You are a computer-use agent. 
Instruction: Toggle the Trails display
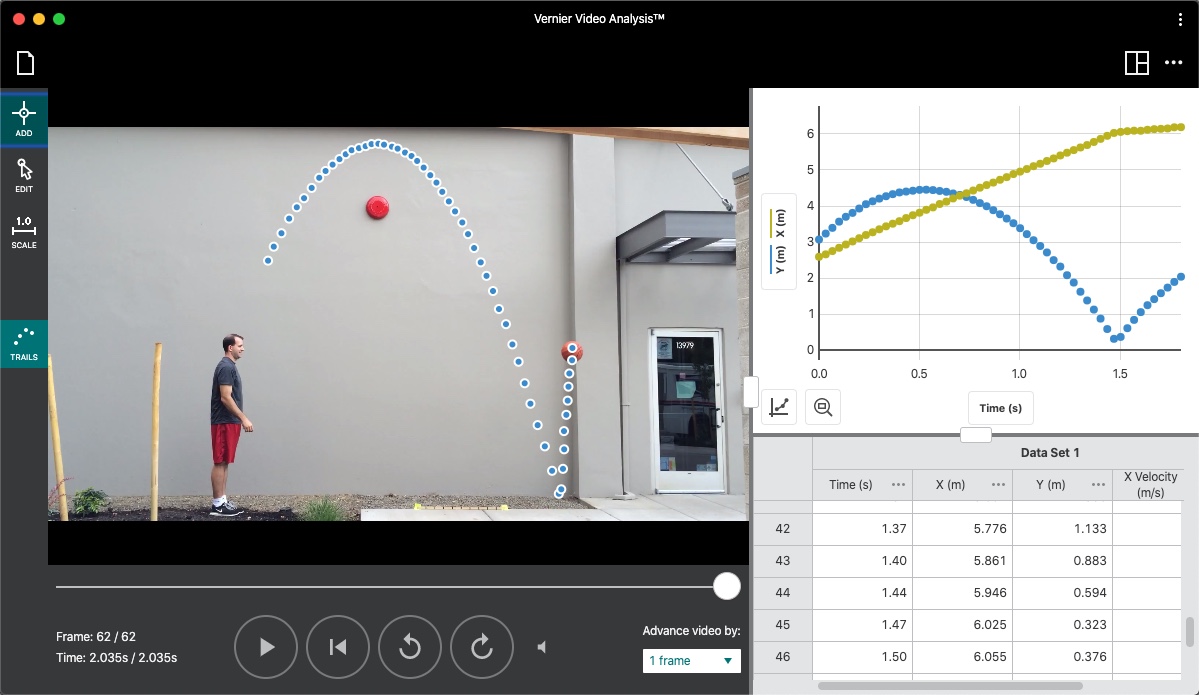click(24, 343)
